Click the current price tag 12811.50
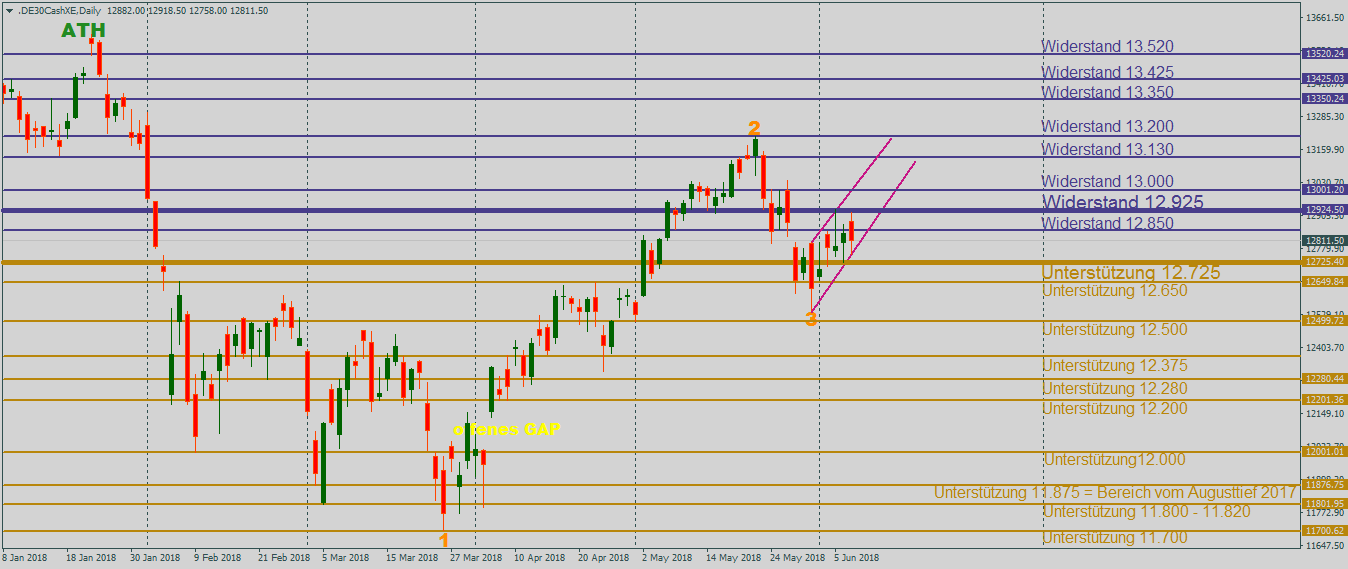 (1324, 240)
